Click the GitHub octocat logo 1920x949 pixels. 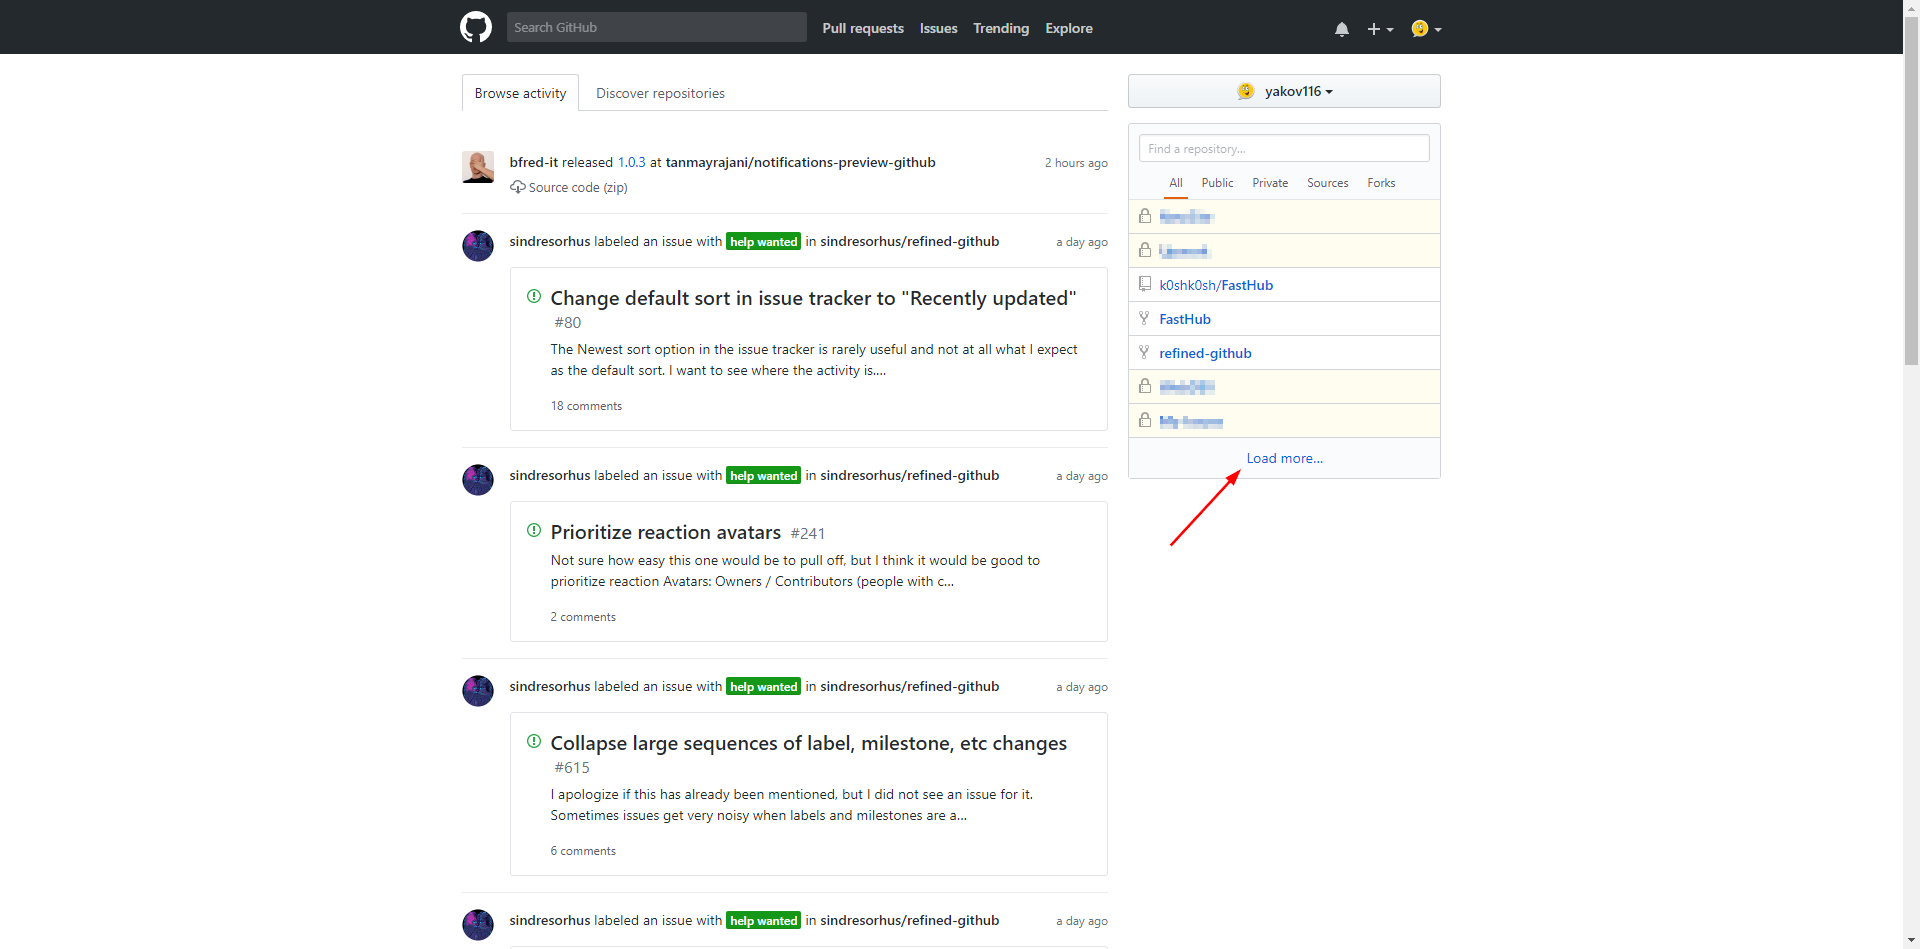click(475, 27)
